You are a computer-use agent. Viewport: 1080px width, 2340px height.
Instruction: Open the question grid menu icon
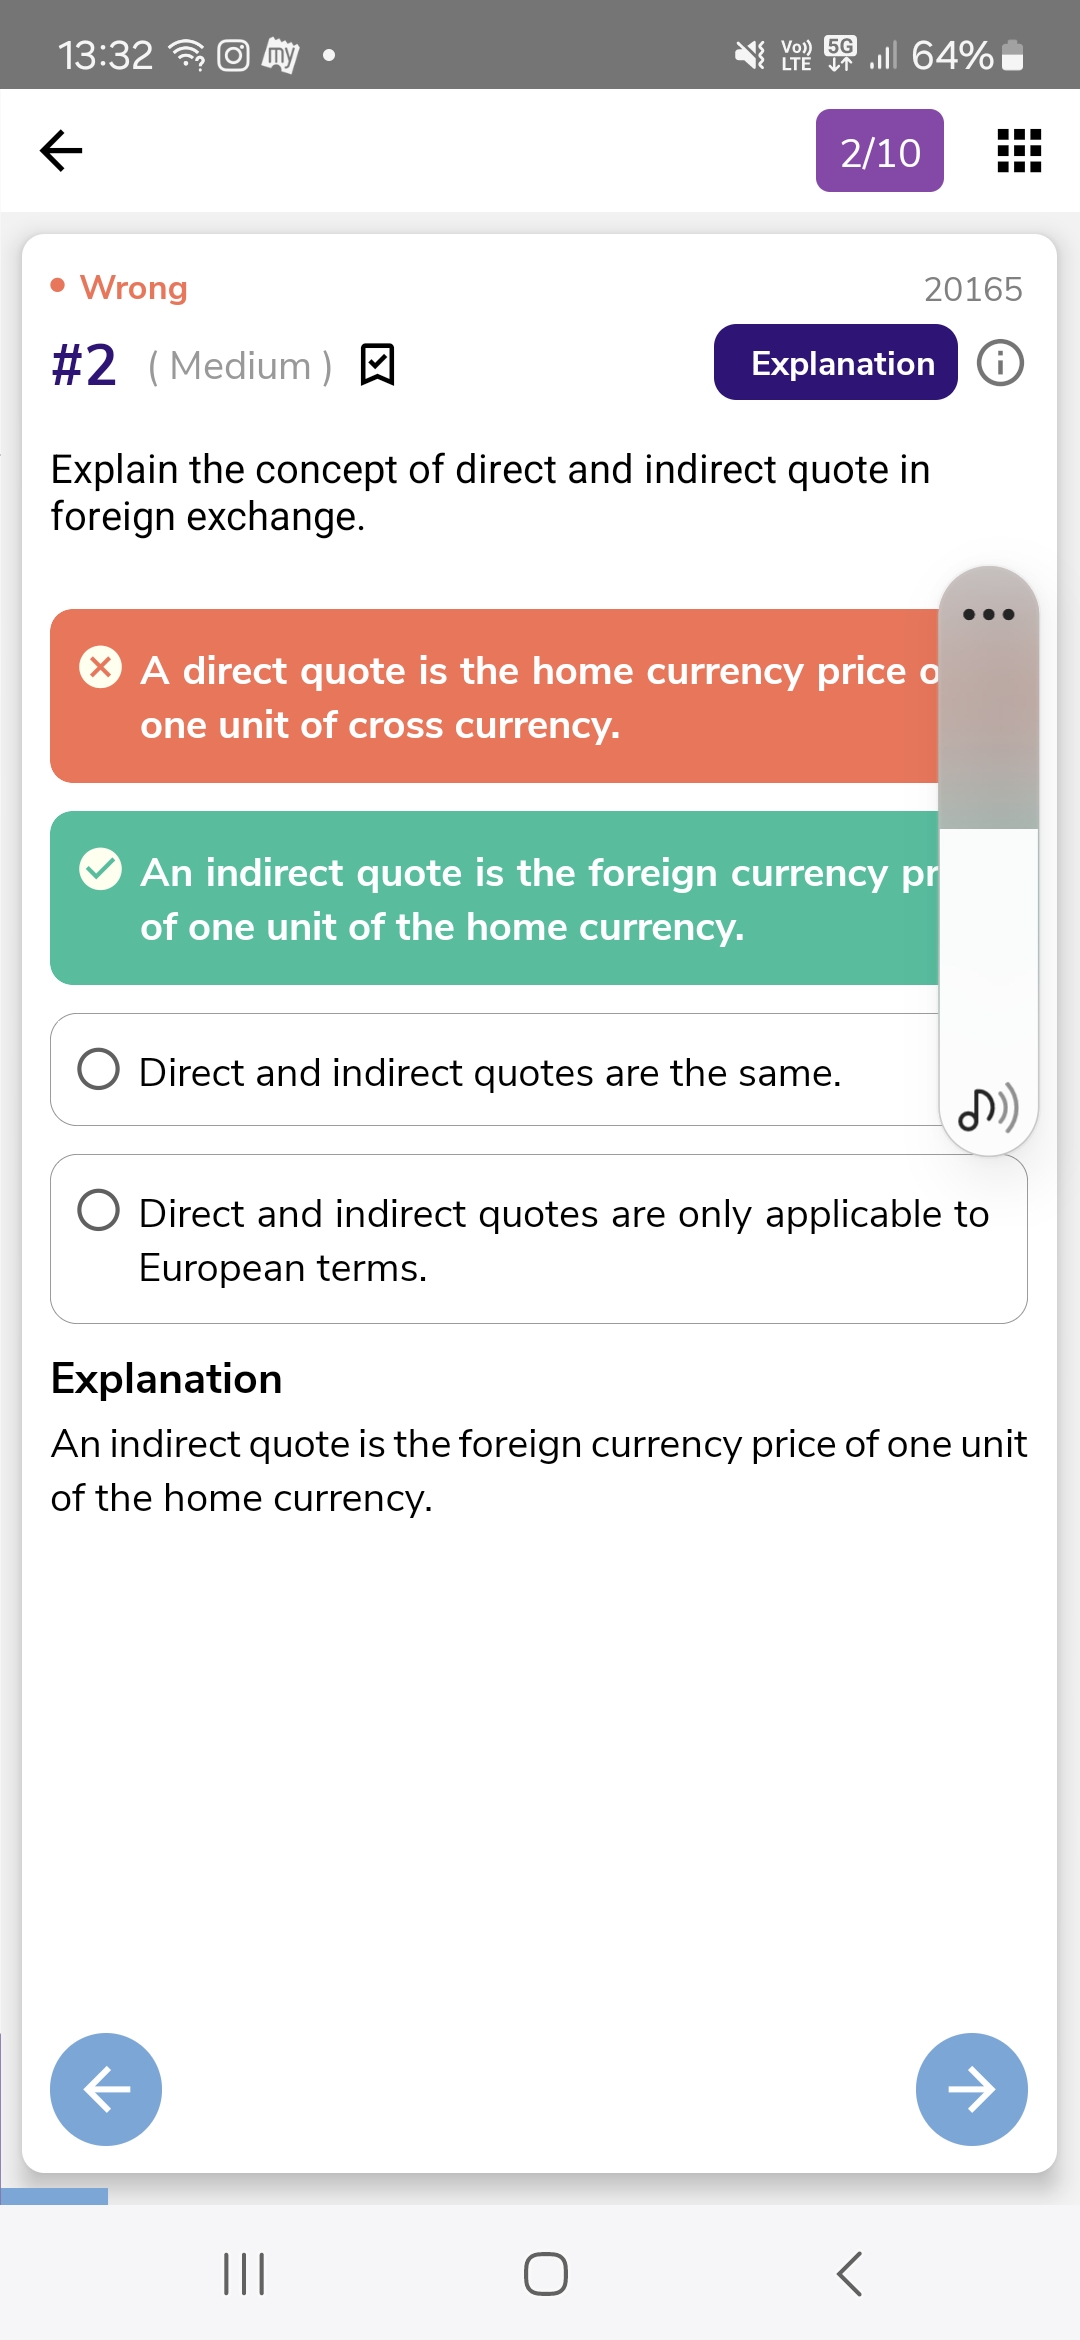(x=1019, y=151)
